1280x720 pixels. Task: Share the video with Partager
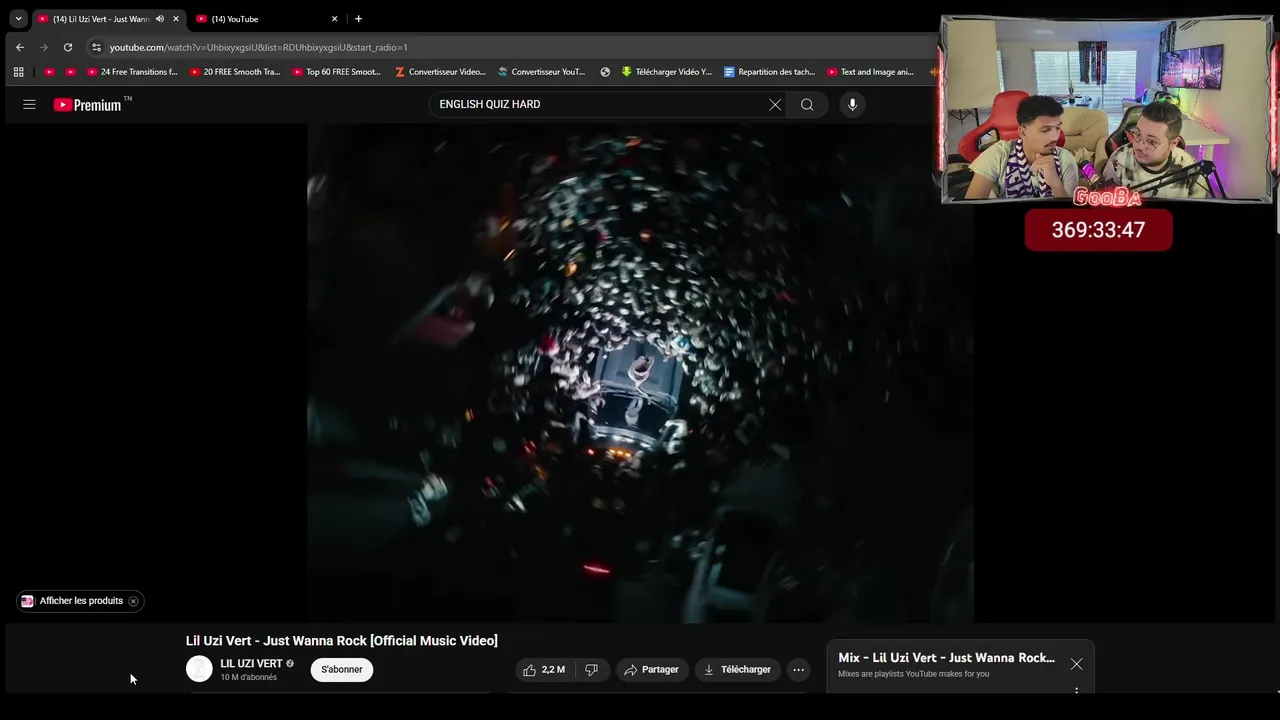coord(651,669)
